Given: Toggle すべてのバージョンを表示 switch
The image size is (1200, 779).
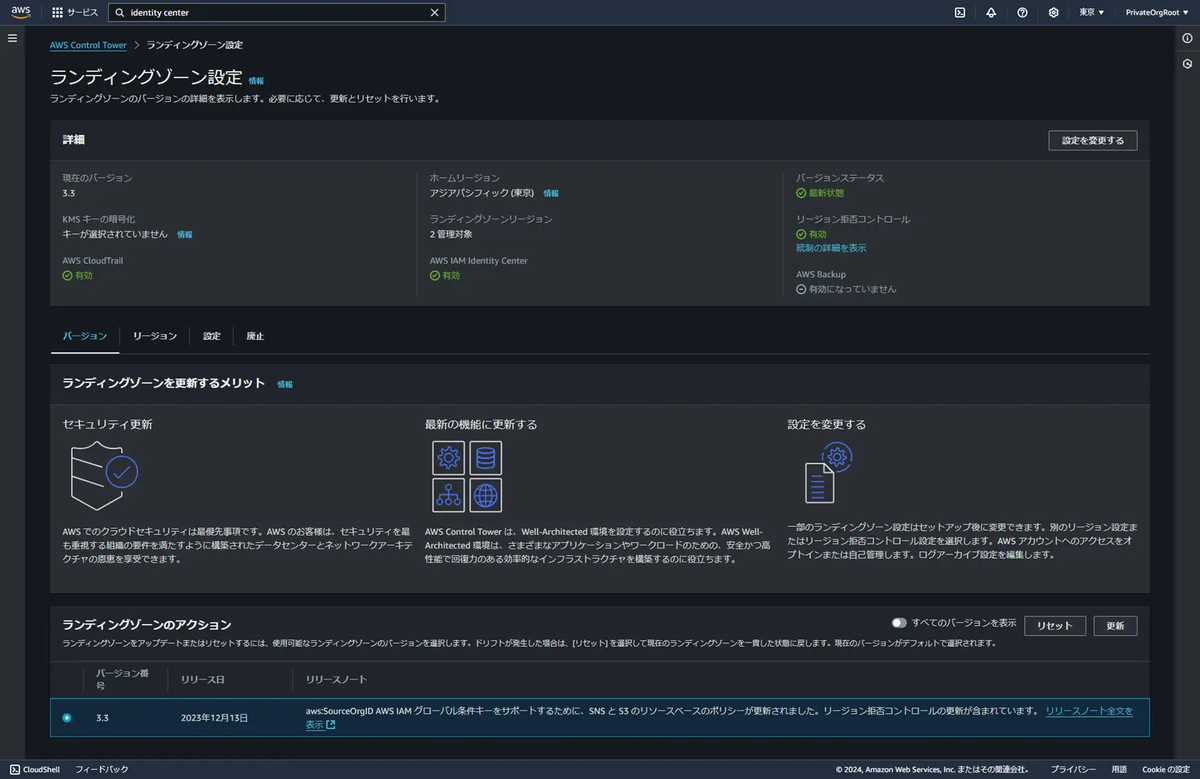Looking at the screenshot, I should tap(899, 623).
